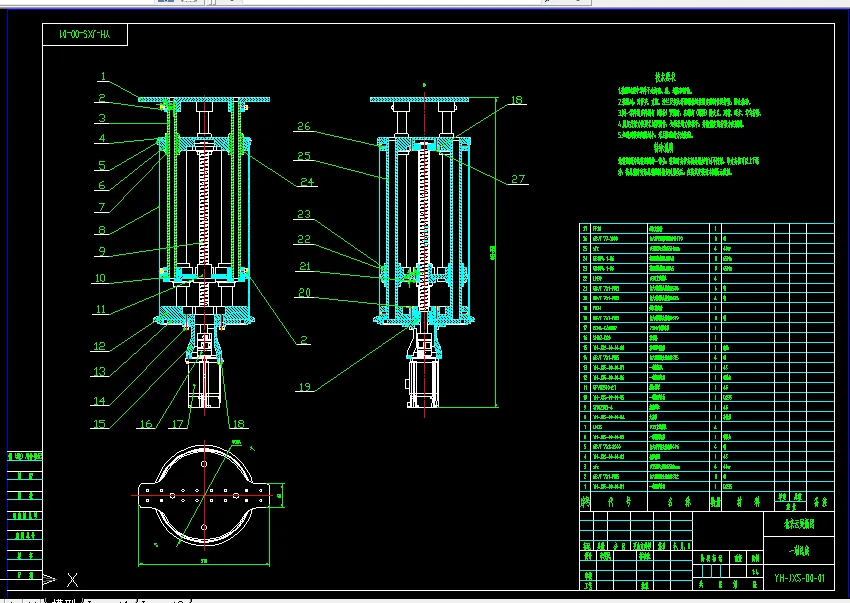
Task: Click part callout number 12
Action: (99, 346)
